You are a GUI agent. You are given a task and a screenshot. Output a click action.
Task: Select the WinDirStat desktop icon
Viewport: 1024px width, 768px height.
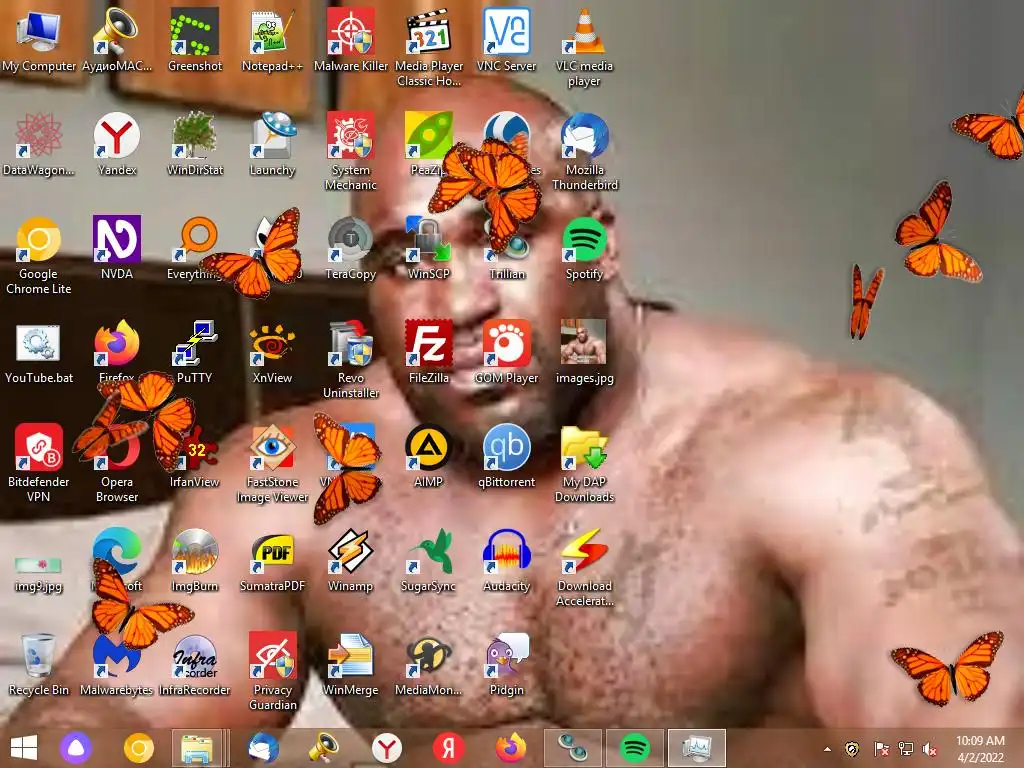(x=195, y=144)
